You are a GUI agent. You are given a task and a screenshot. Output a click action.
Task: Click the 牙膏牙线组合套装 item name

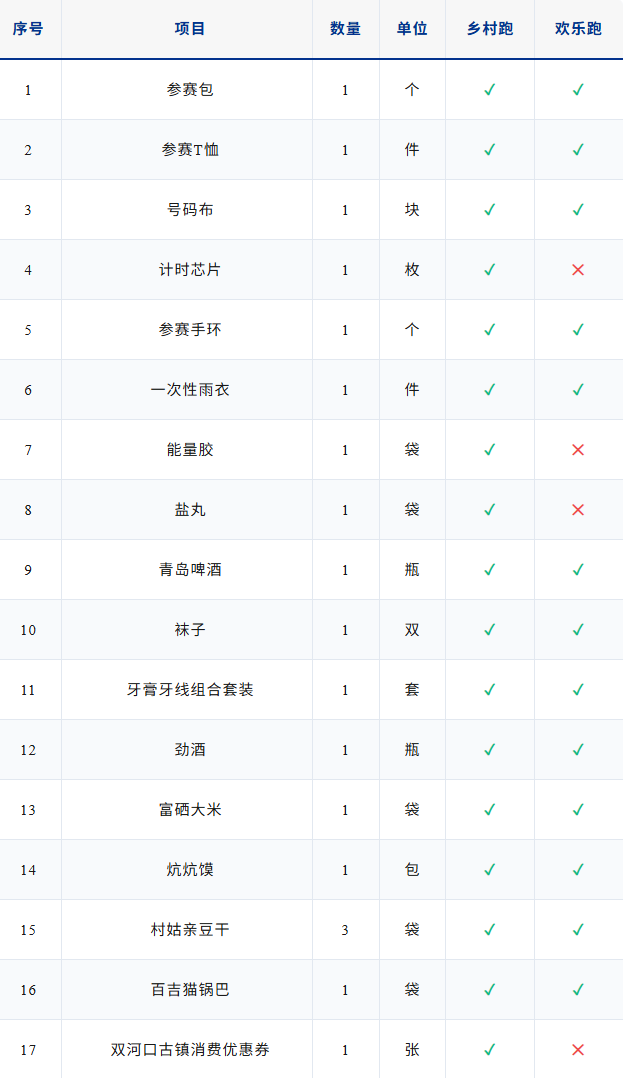click(x=190, y=690)
